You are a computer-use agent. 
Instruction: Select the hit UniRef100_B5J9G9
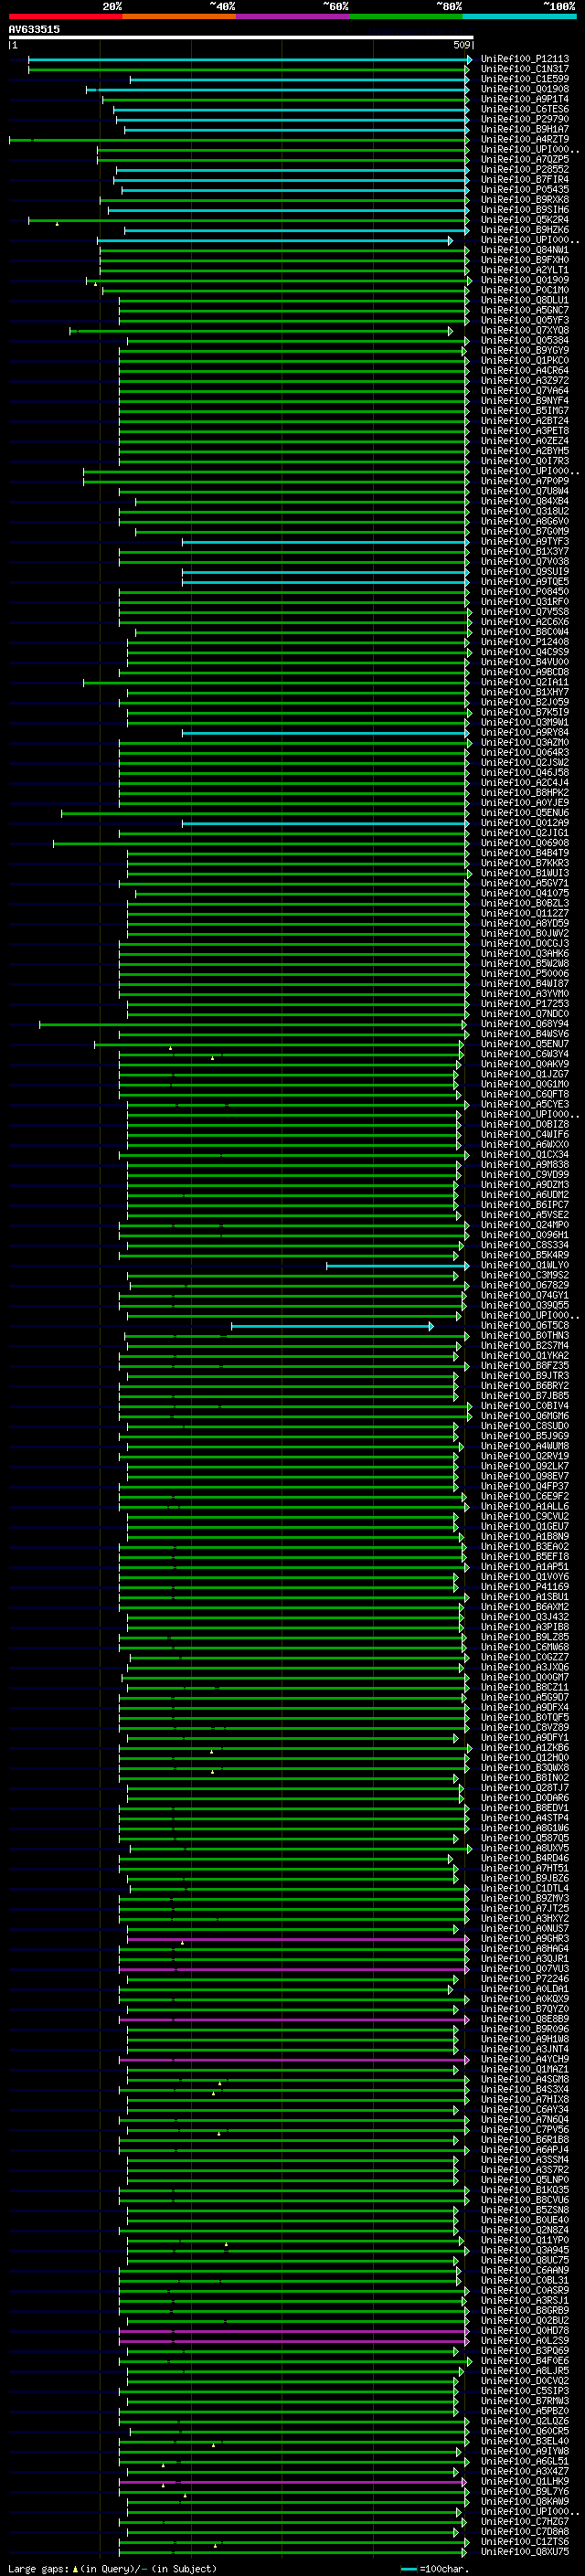click(525, 1436)
